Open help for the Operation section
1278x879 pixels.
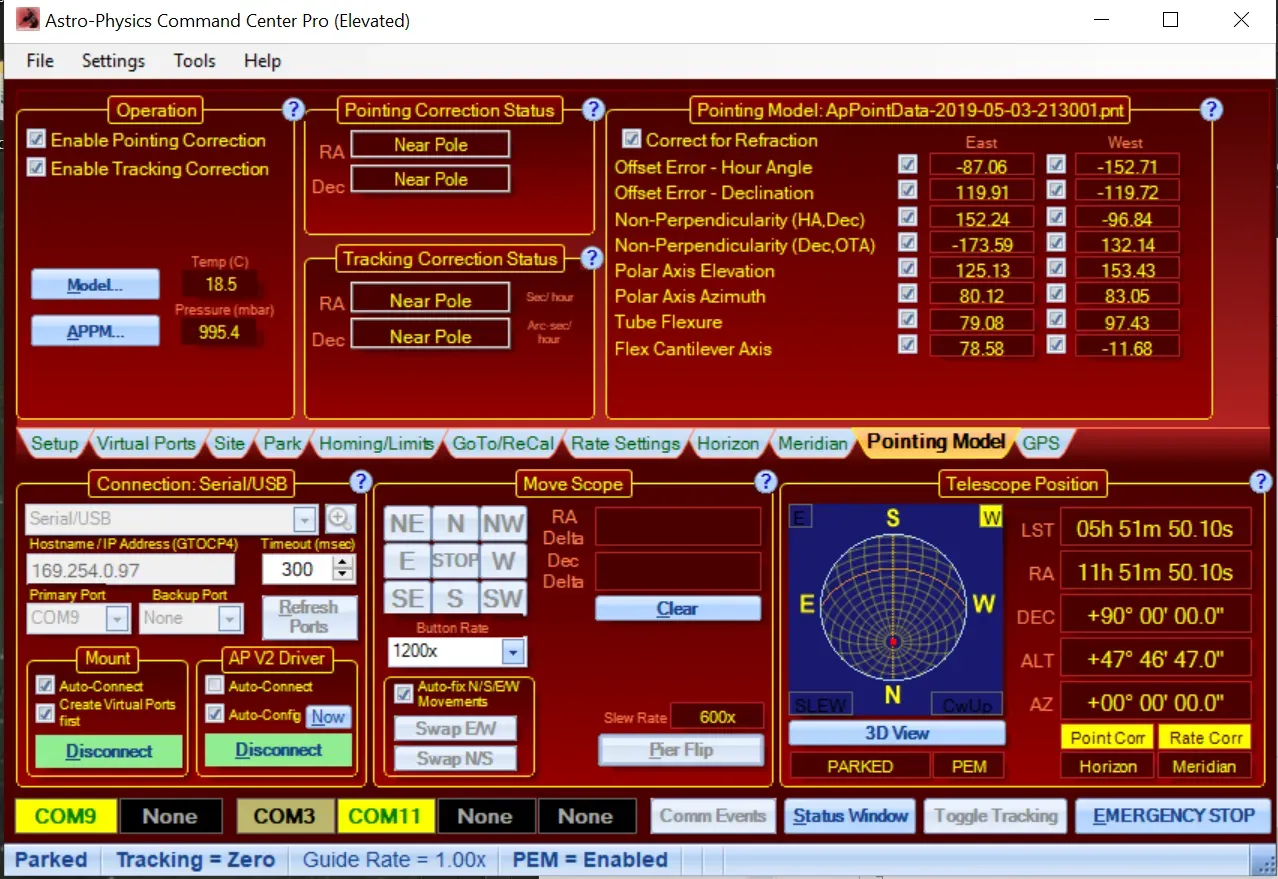[293, 110]
